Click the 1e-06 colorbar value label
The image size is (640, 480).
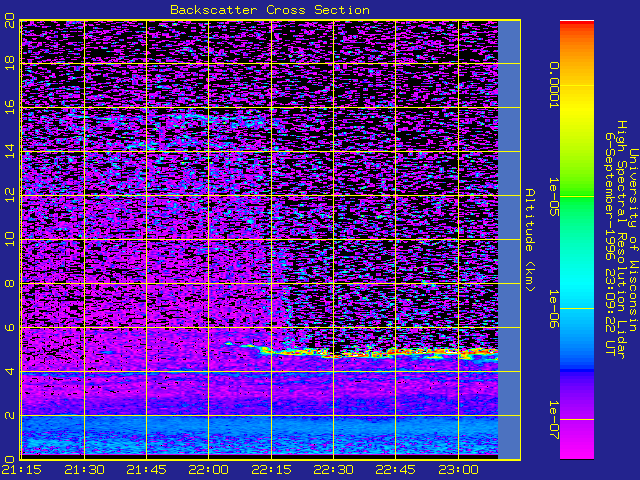point(554,309)
